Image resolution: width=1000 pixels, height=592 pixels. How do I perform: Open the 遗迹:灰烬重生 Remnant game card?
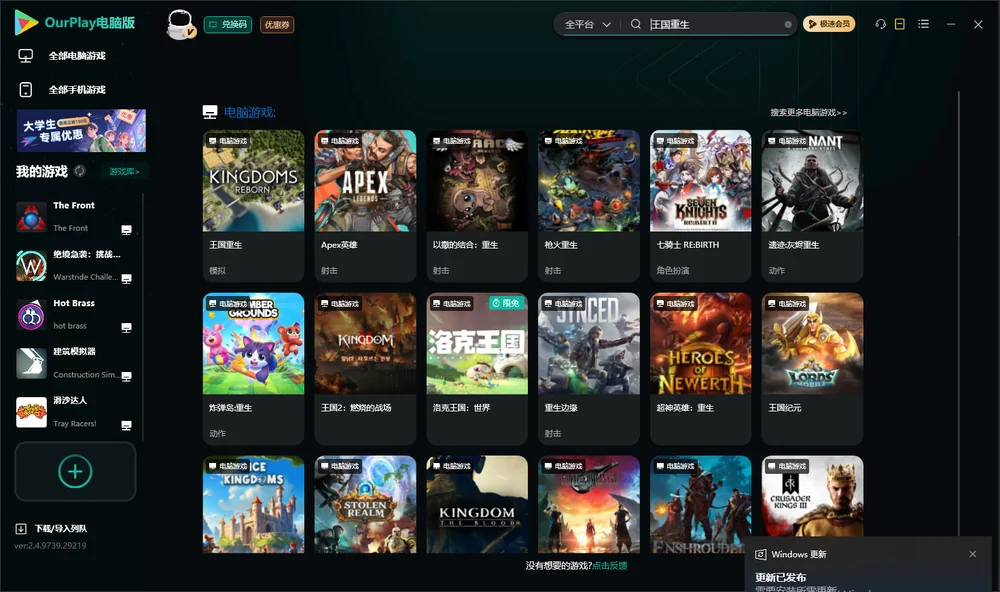point(812,205)
